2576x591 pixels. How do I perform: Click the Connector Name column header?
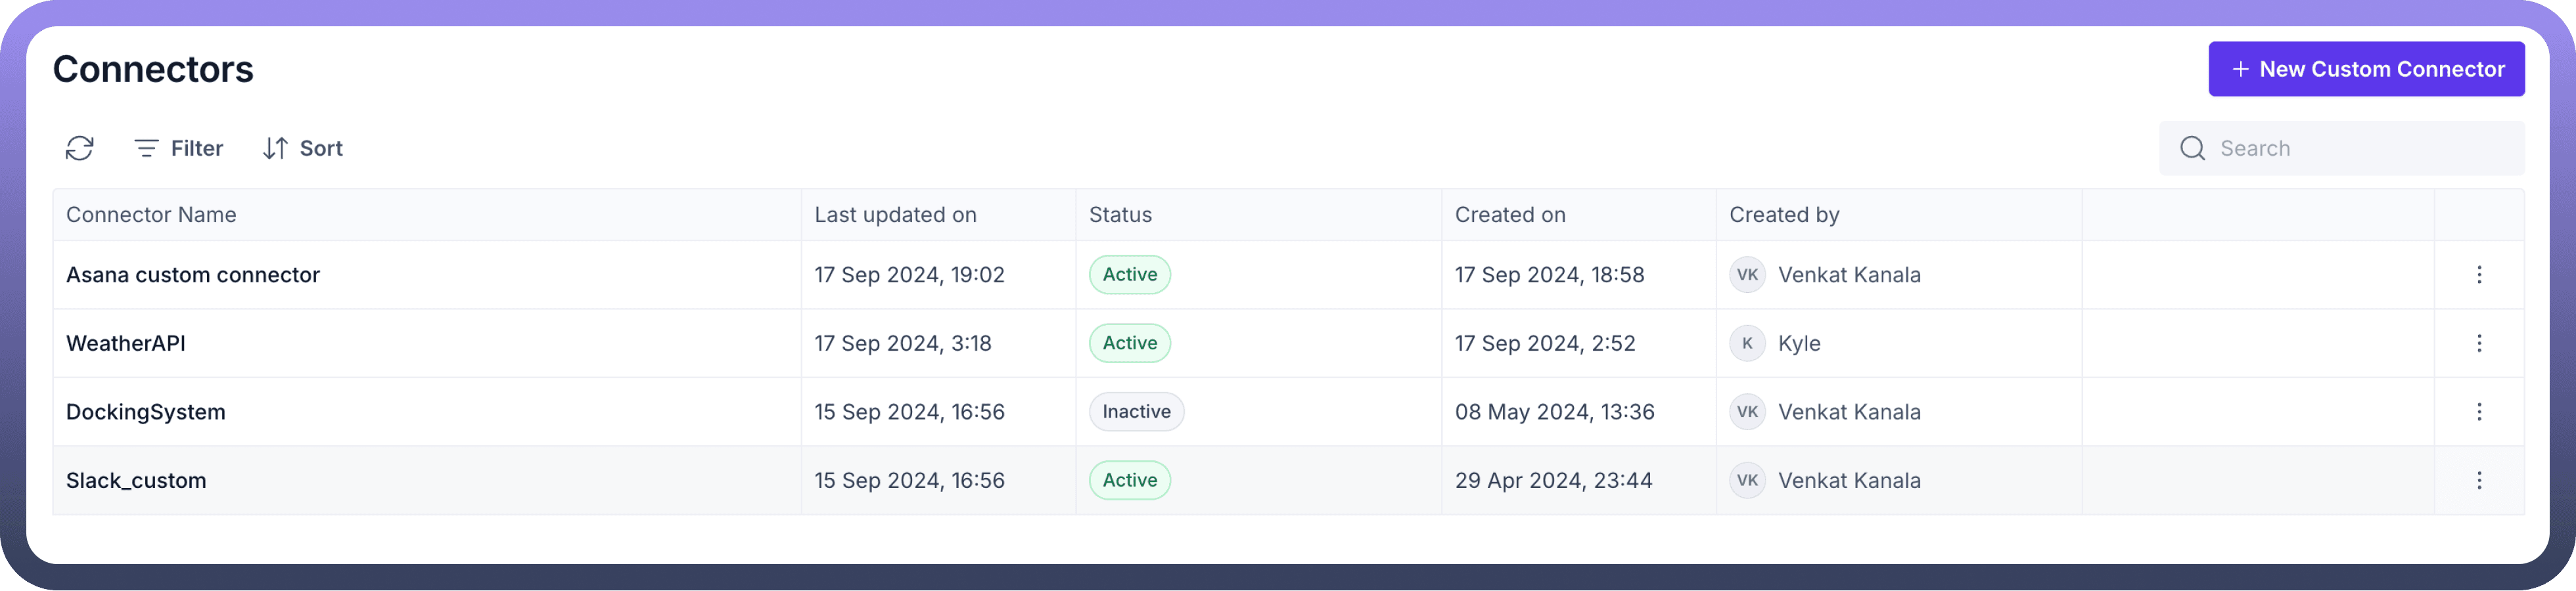[x=151, y=215]
